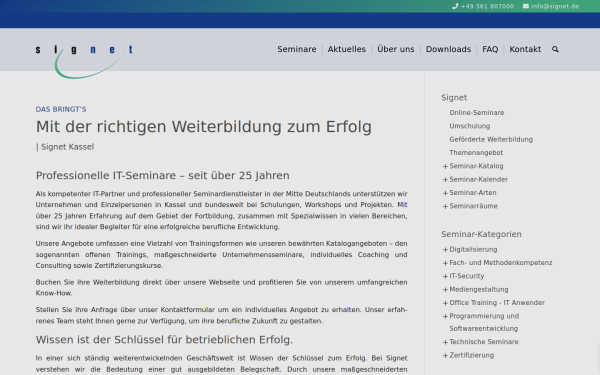Expand the plus next to Zertifizierung
The width and height of the screenshot is (600, 375).
(445, 355)
